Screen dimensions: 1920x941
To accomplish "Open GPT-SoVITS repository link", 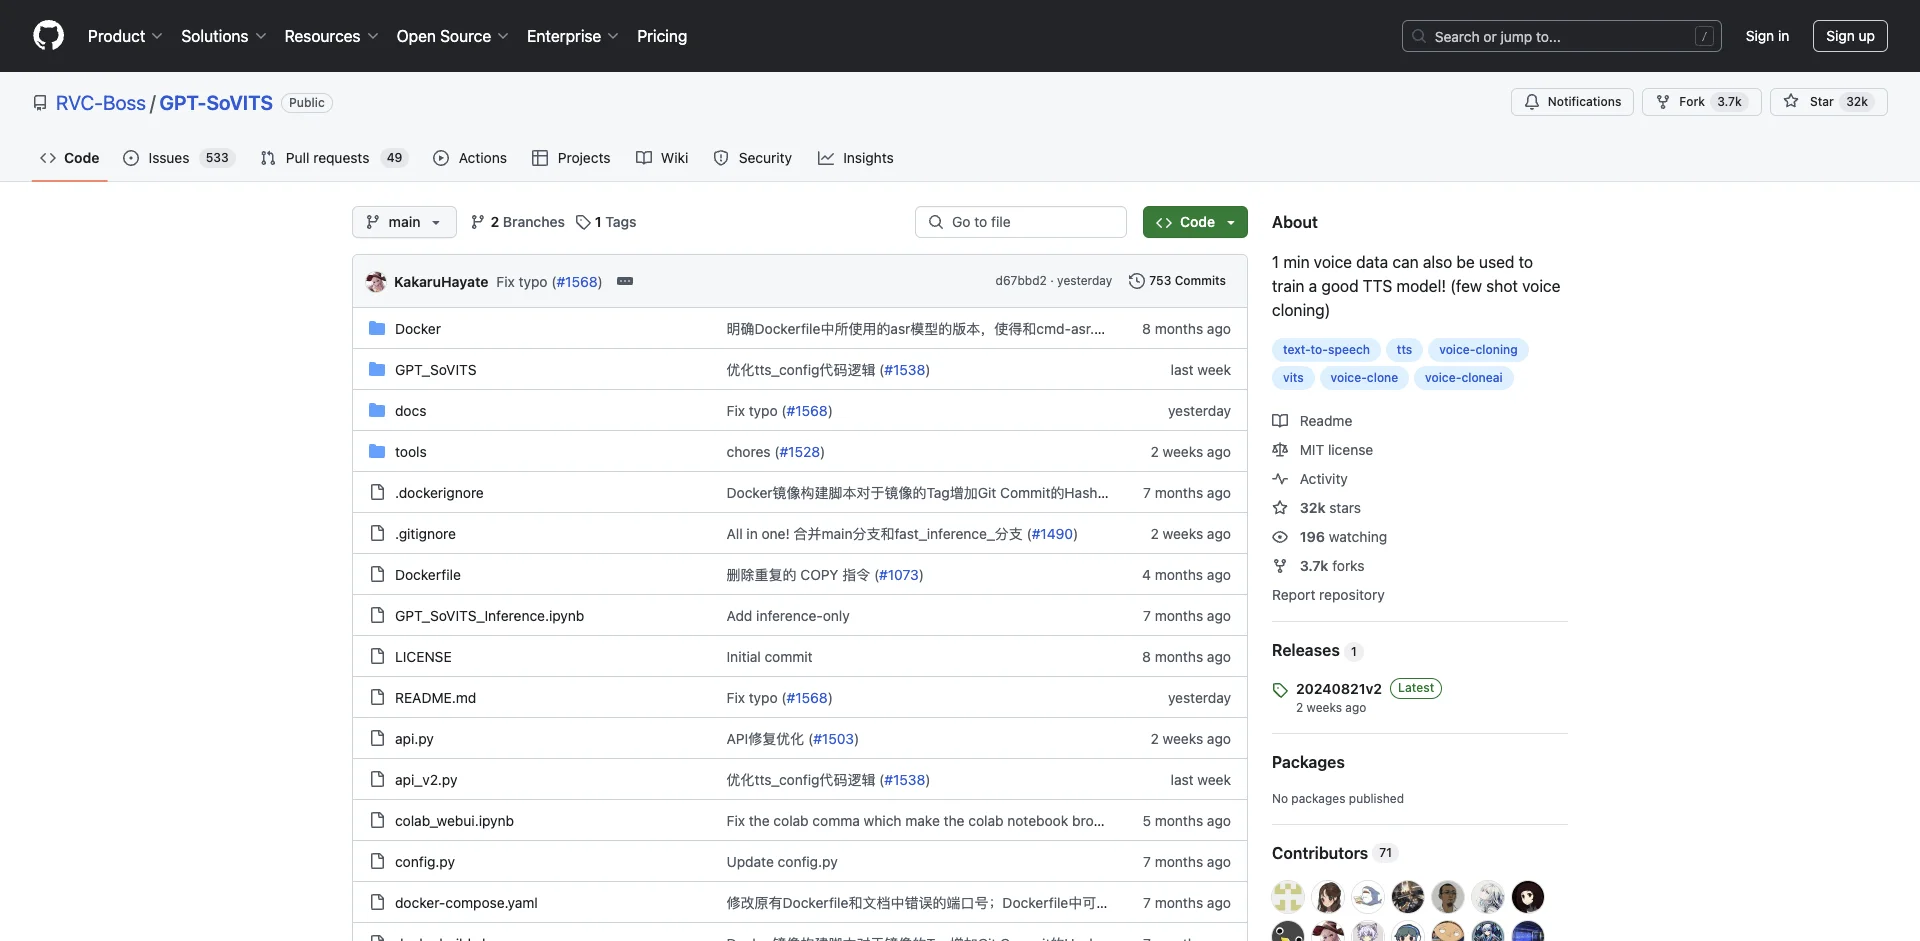I will [216, 103].
